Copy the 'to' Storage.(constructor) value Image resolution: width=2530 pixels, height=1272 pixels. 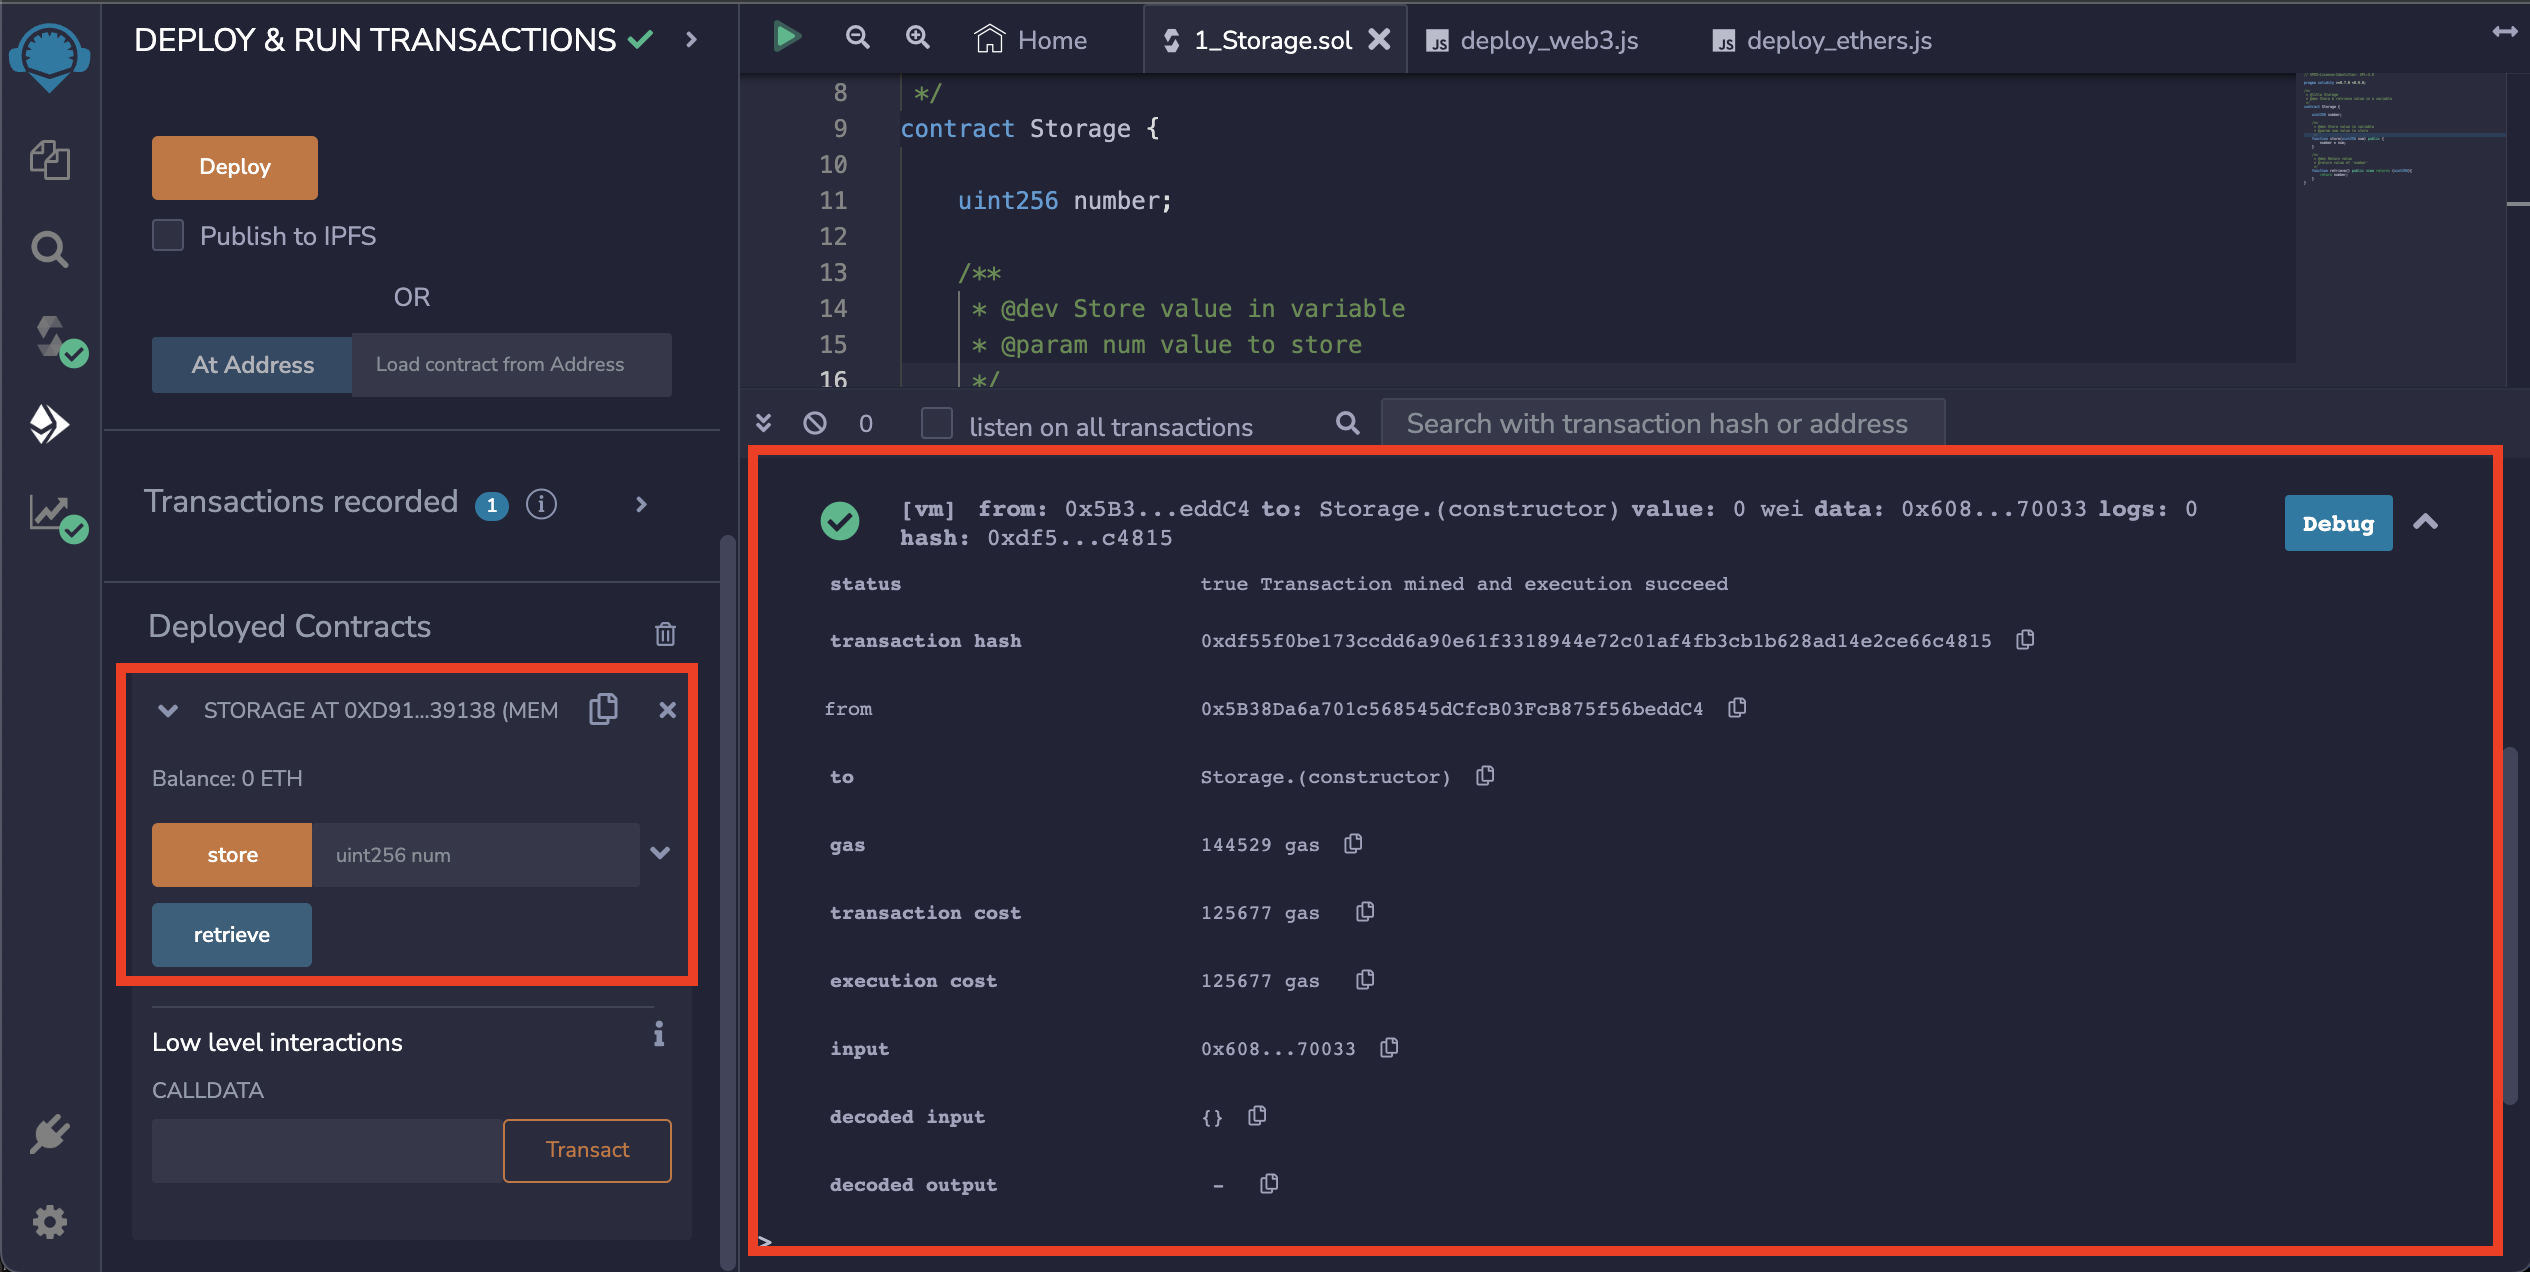click(x=1485, y=775)
